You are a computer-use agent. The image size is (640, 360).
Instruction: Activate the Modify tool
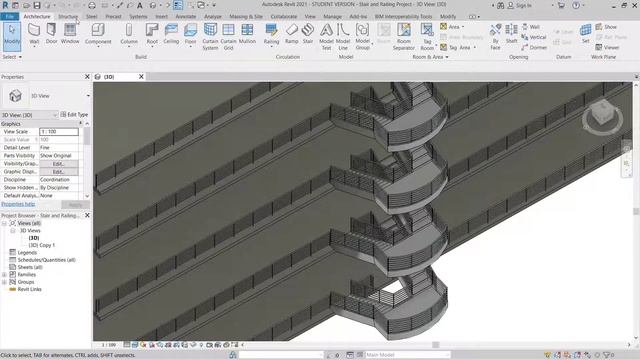point(12,36)
